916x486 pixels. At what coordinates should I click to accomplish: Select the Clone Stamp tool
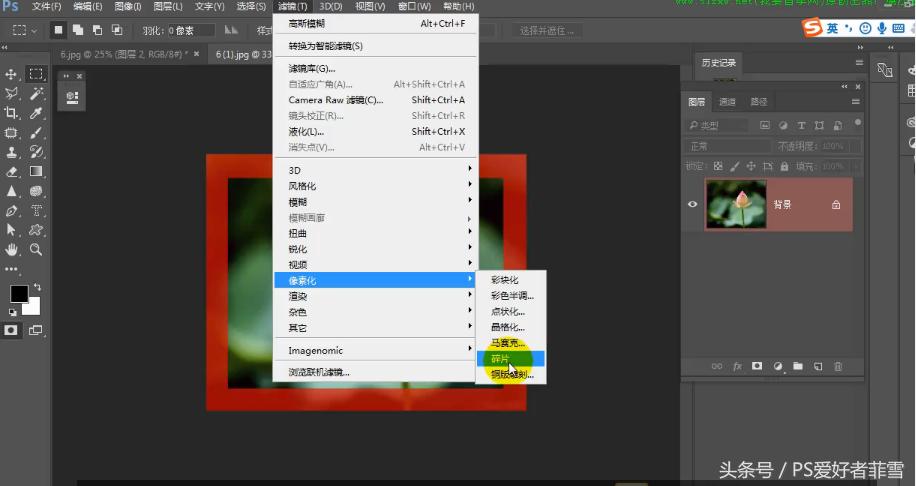click(11, 152)
